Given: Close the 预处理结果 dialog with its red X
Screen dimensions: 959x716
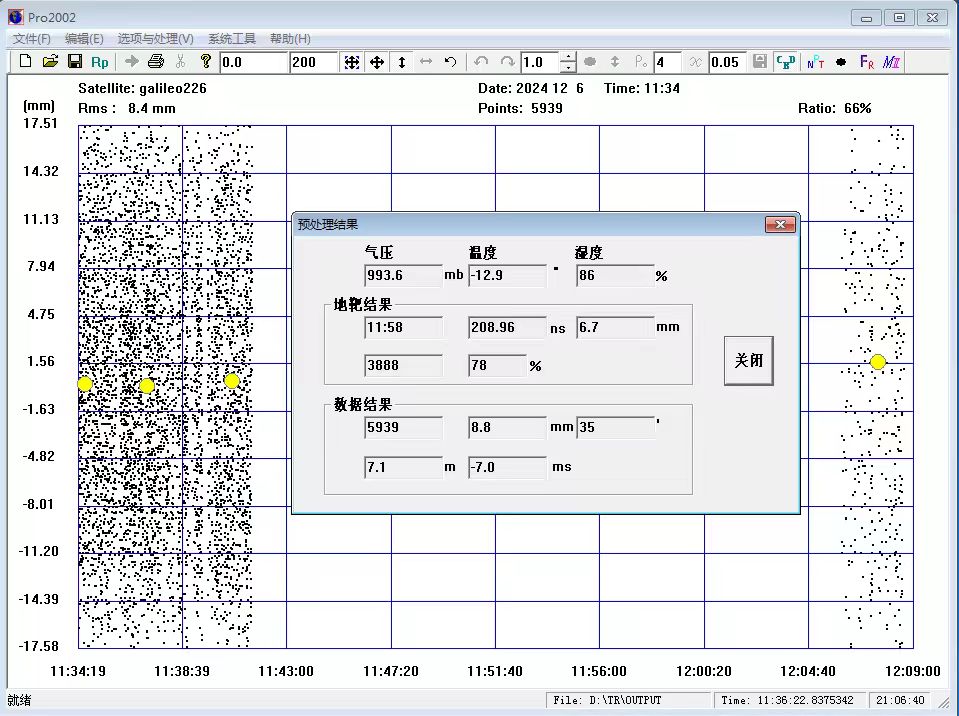Looking at the screenshot, I should [x=780, y=224].
